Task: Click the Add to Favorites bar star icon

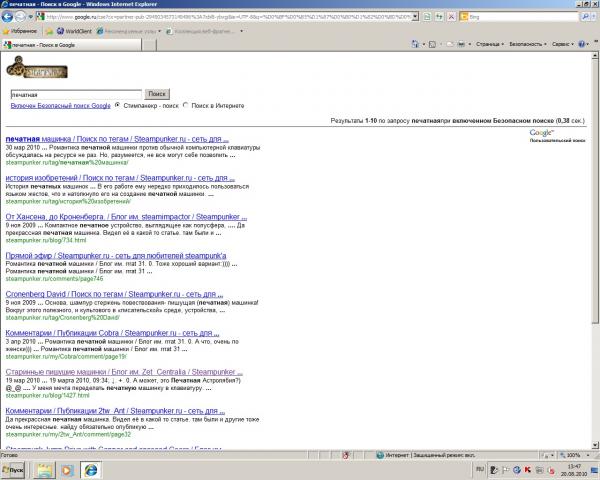Action: pyautogui.click(x=49, y=31)
